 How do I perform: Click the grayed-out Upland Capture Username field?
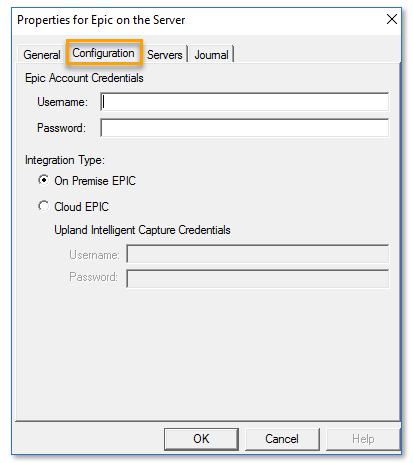click(258, 254)
